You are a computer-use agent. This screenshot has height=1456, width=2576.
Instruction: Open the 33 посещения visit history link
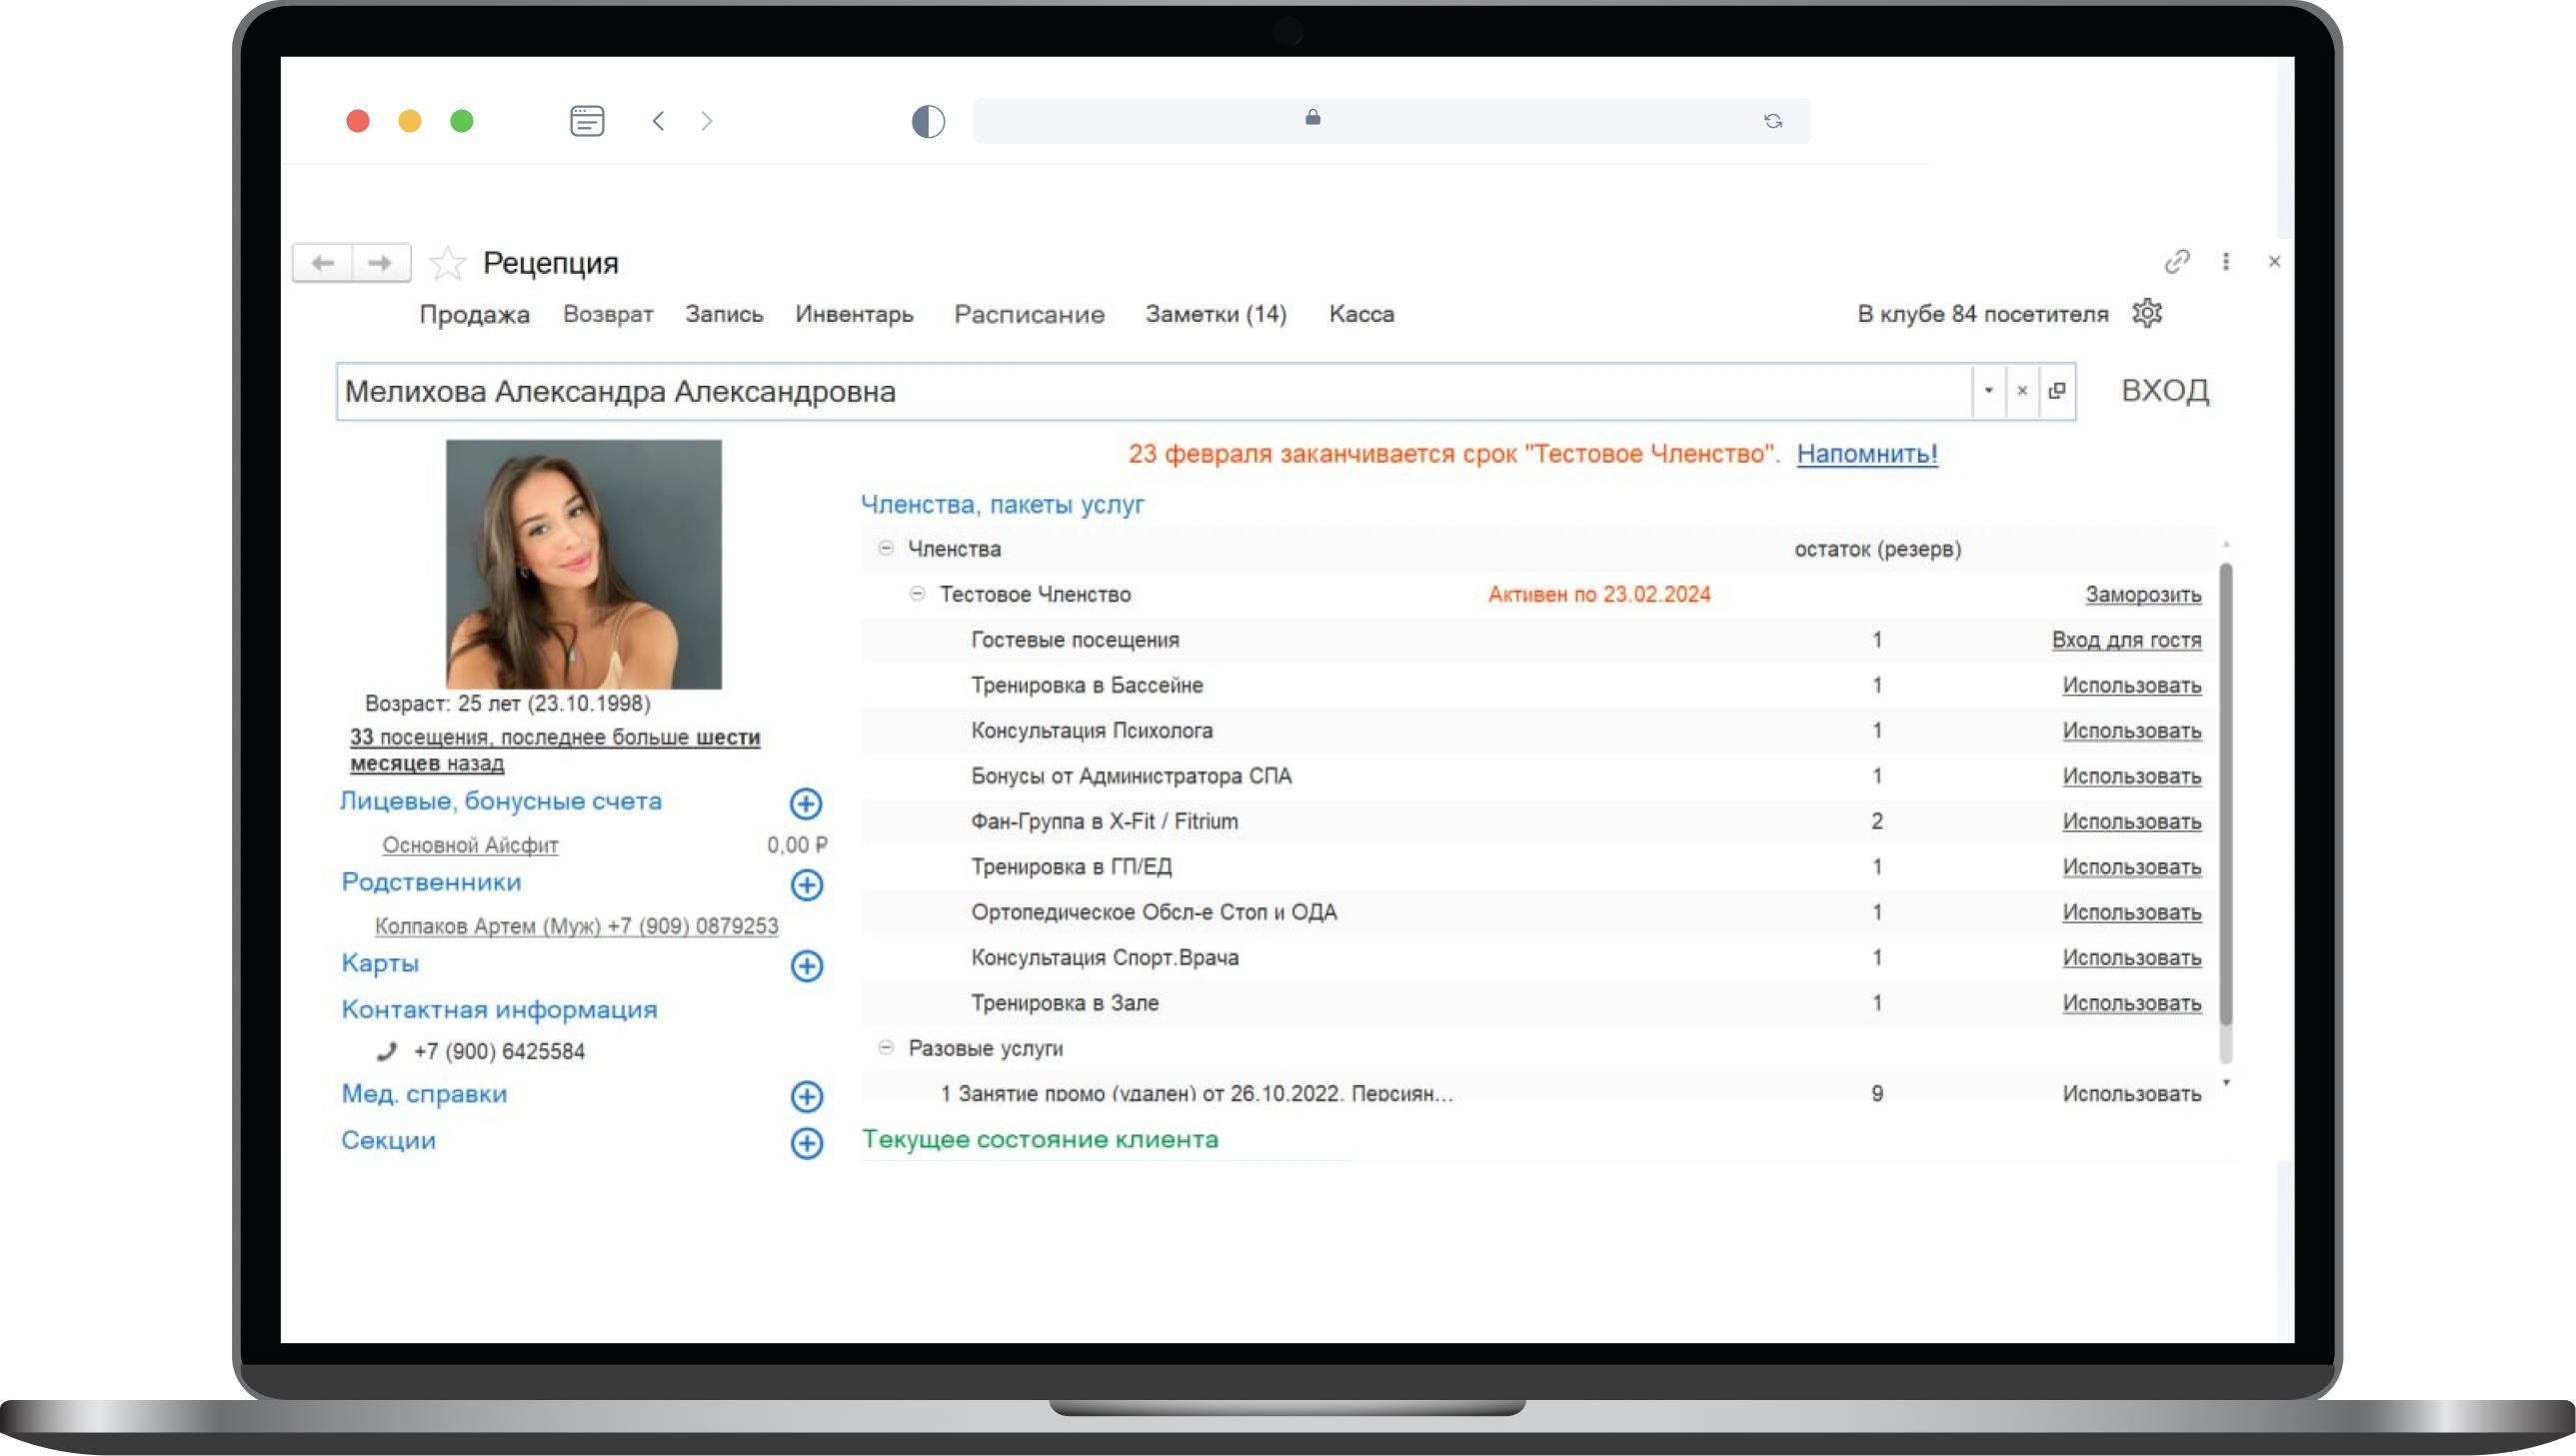(555, 750)
